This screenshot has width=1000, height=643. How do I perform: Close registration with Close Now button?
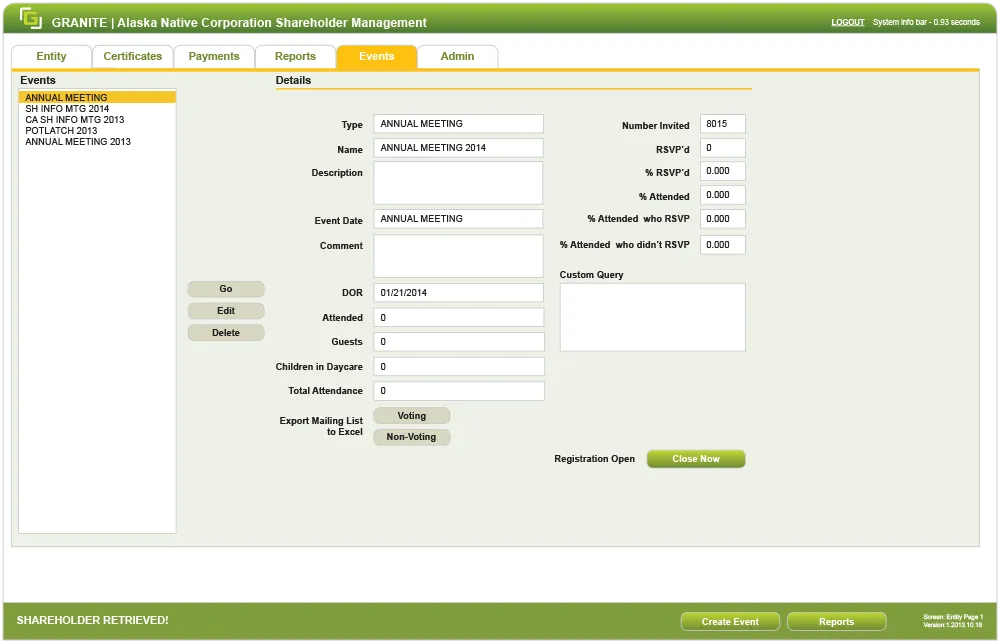(x=696, y=459)
